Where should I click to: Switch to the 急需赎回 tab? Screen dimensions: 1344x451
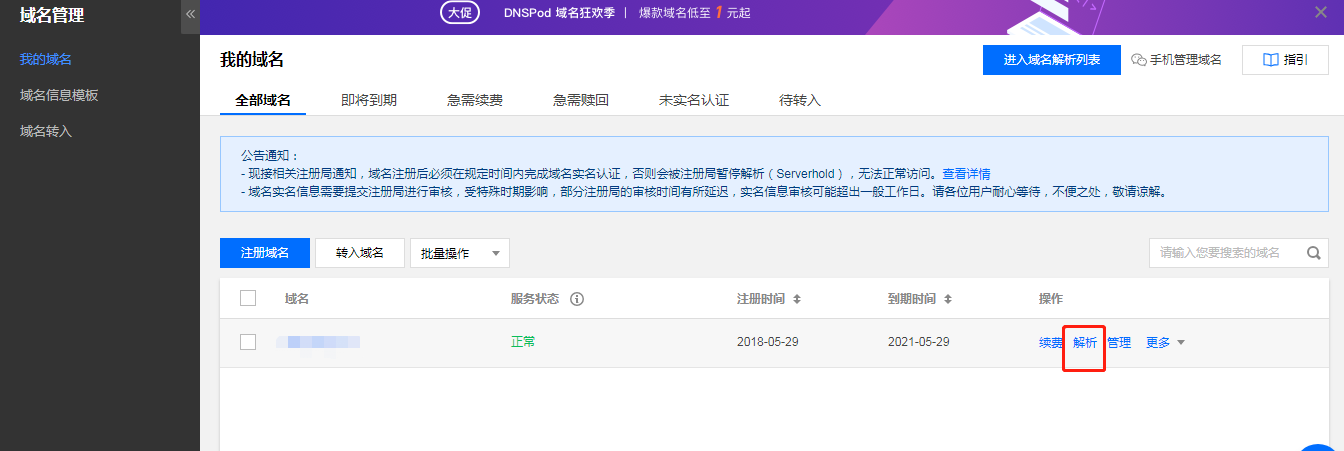[x=581, y=100]
